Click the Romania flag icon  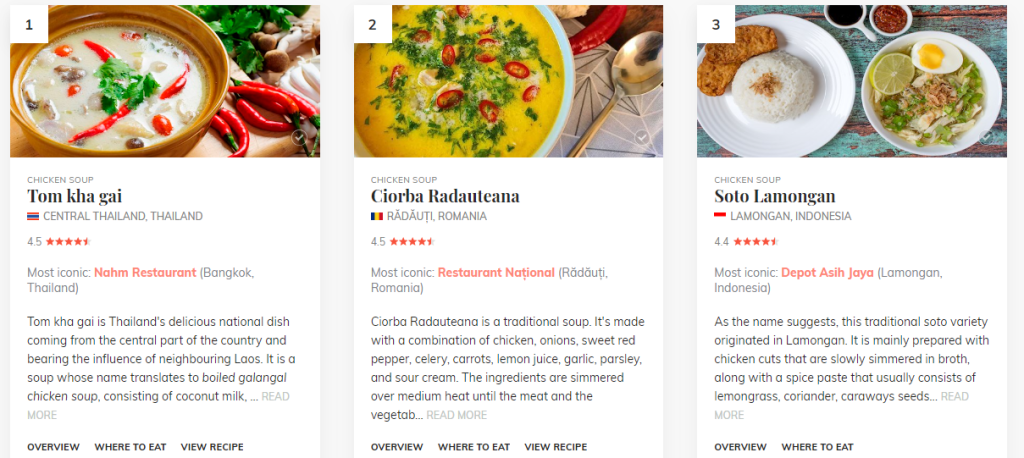[377, 216]
